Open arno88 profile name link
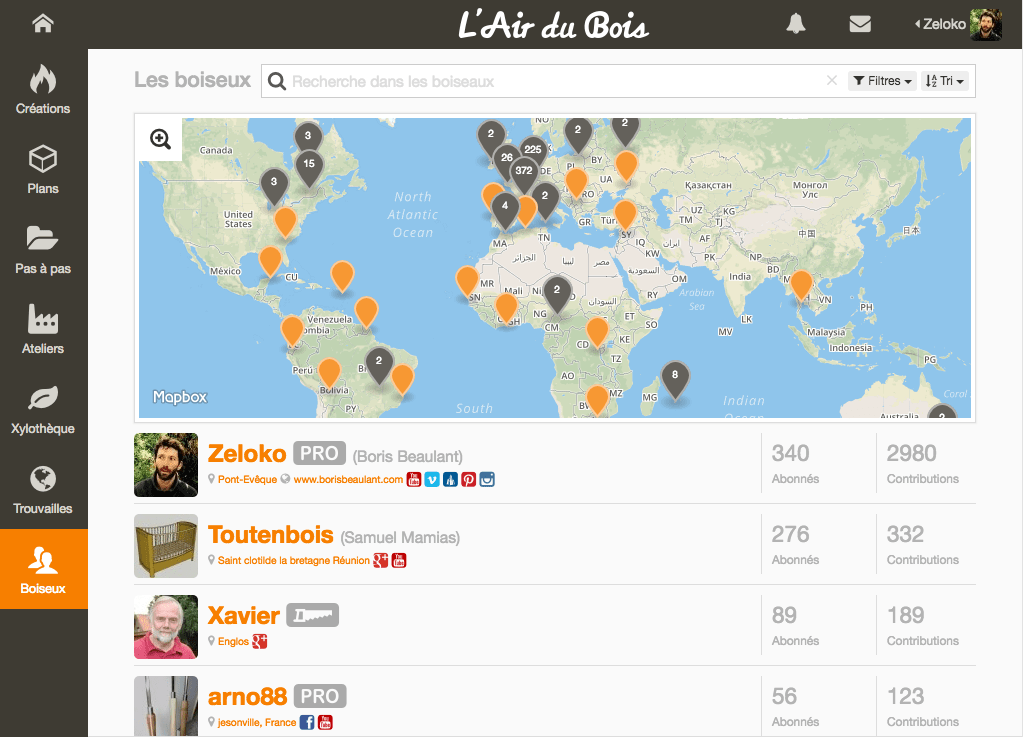 click(247, 697)
